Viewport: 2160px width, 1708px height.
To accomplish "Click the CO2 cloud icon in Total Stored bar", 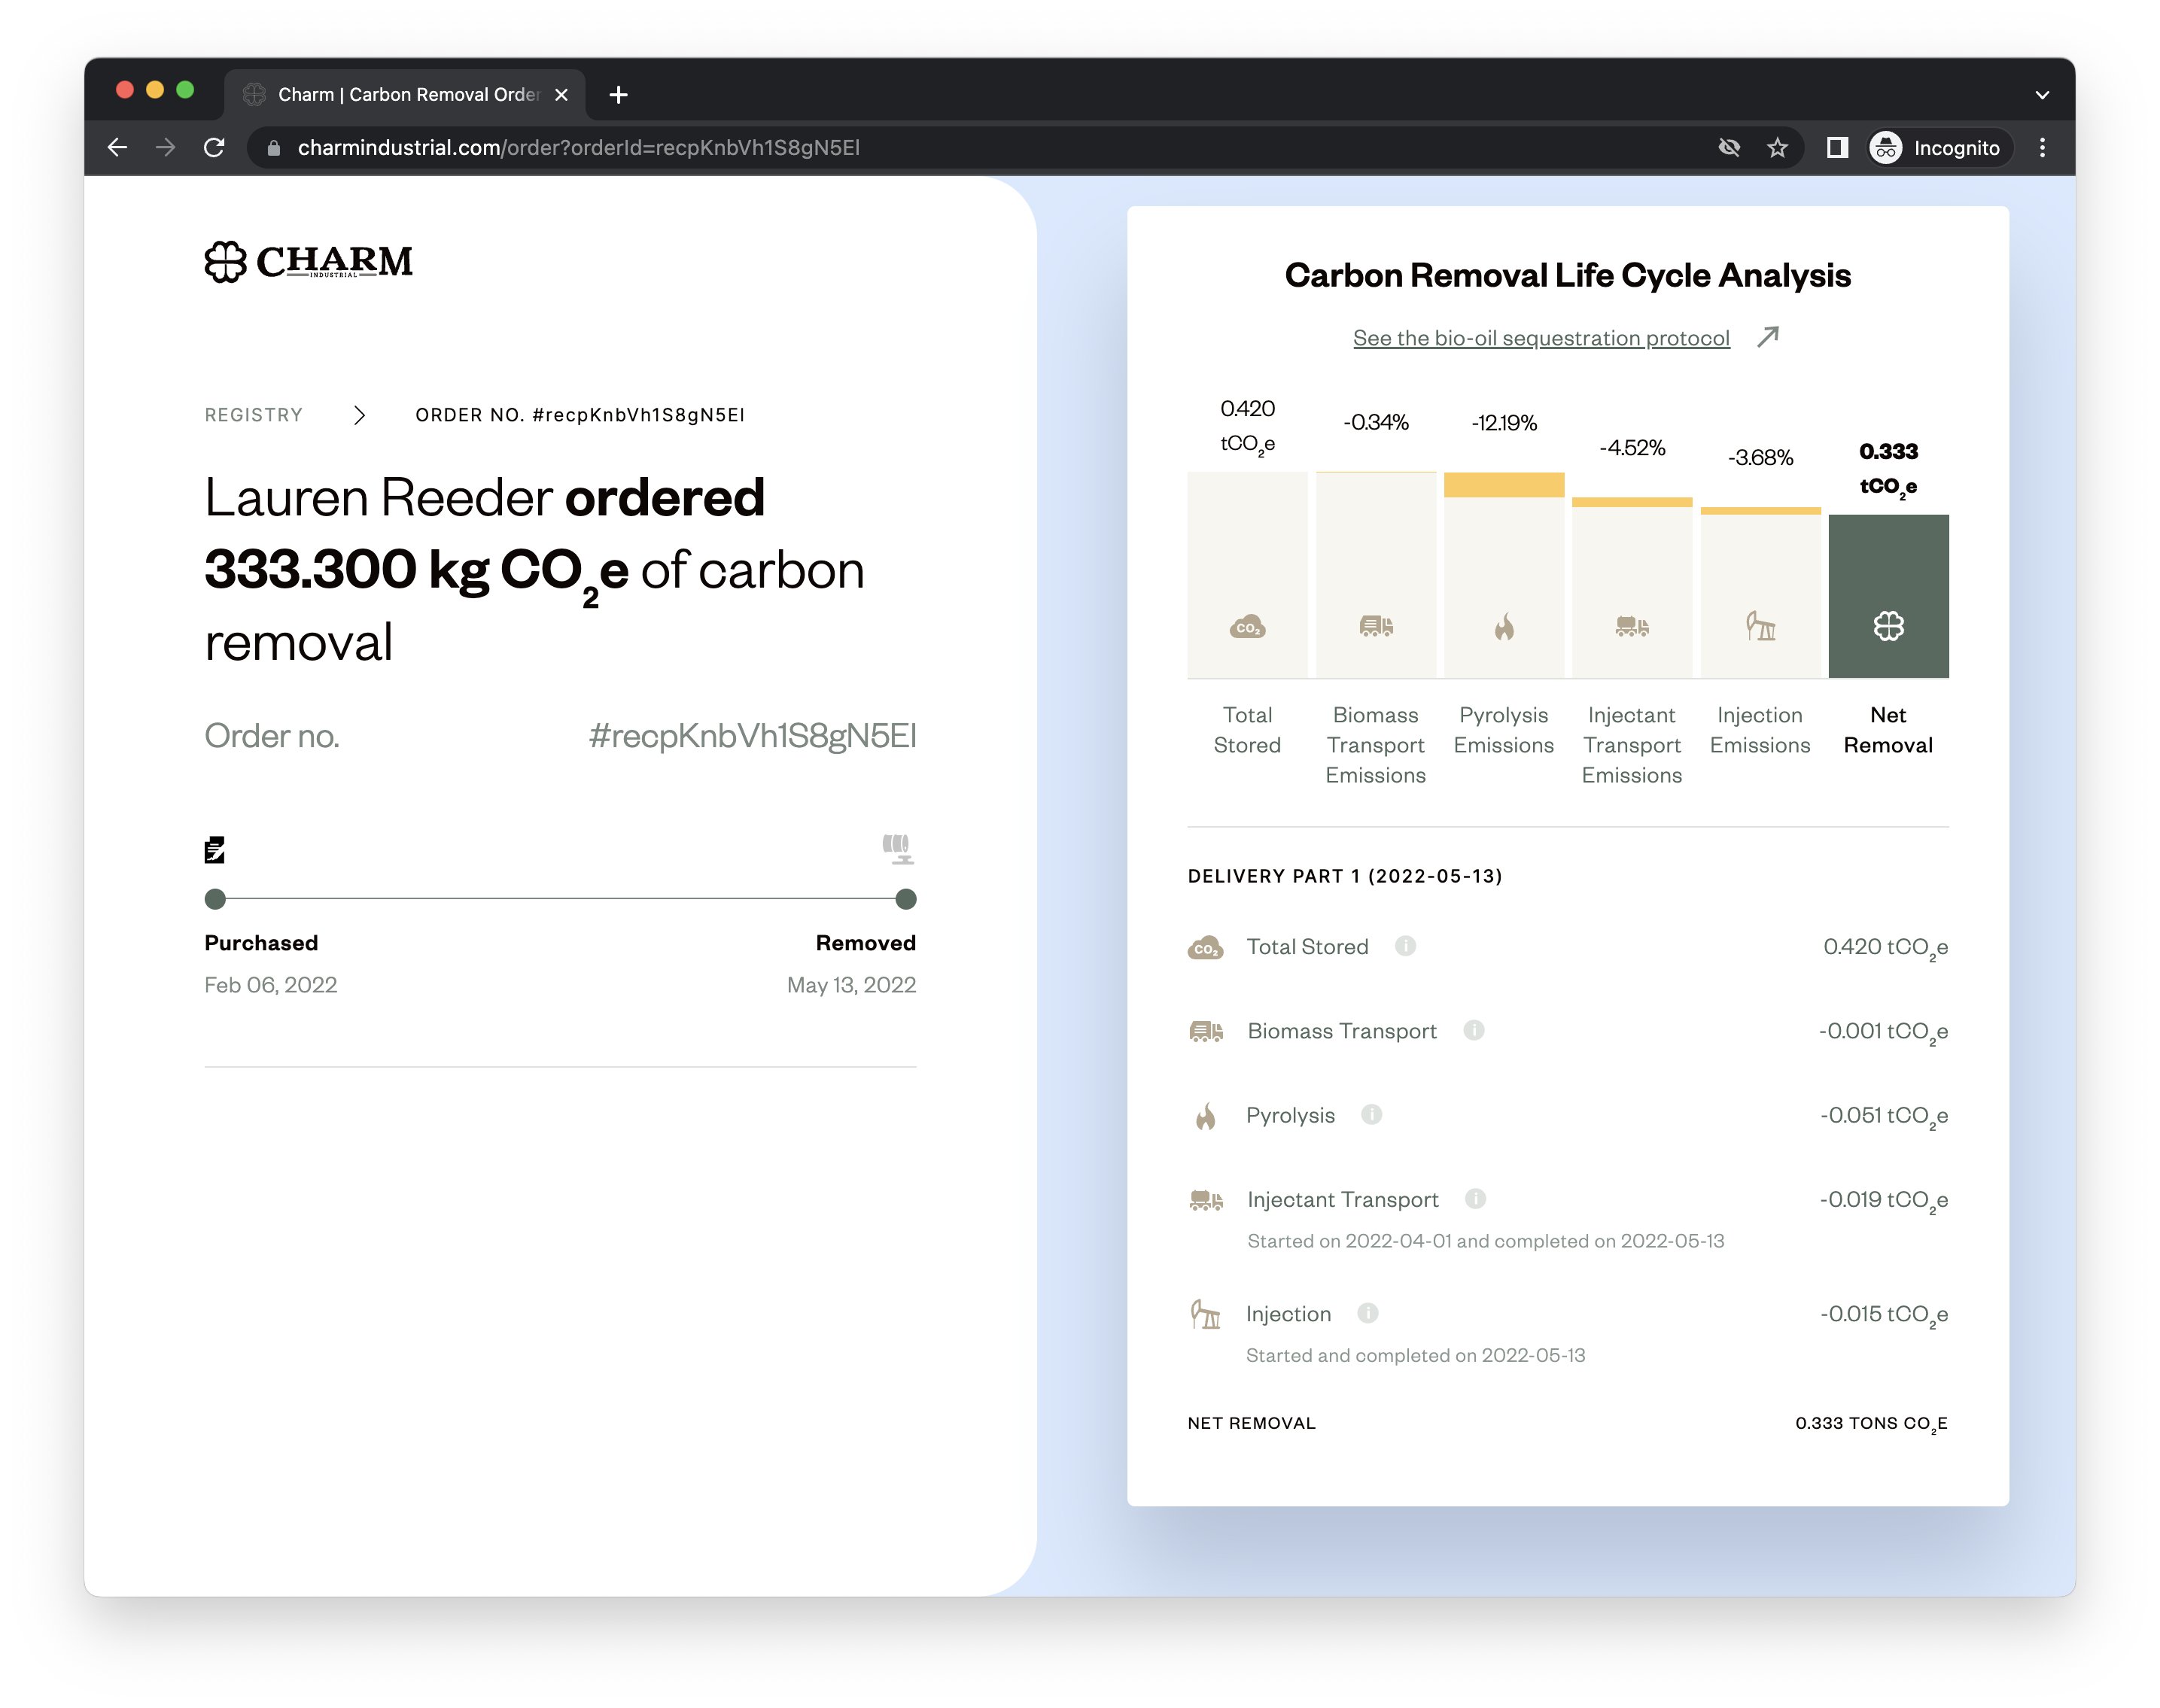I will point(1247,627).
